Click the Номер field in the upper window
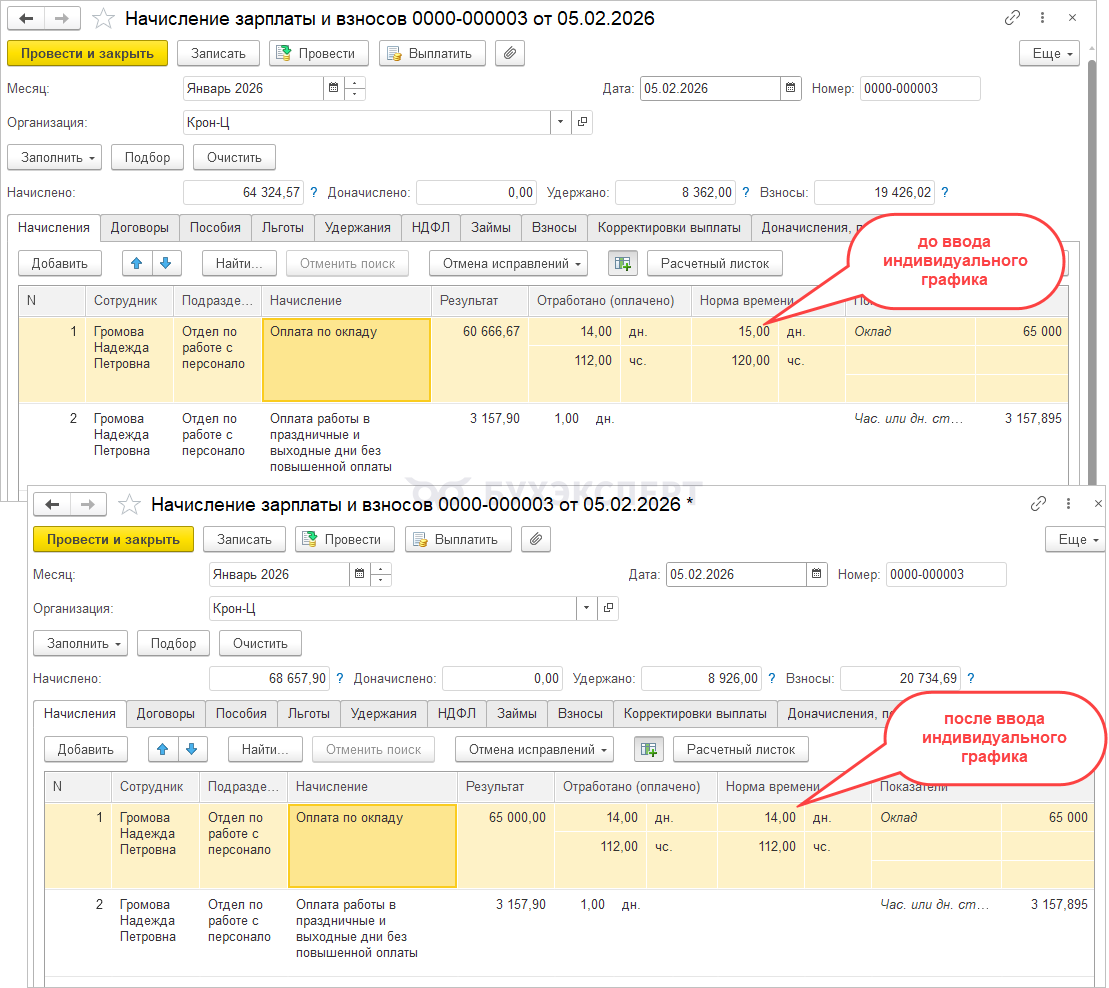The width and height of the screenshot is (1109, 988). pyautogui.click(x=919, y=88)
